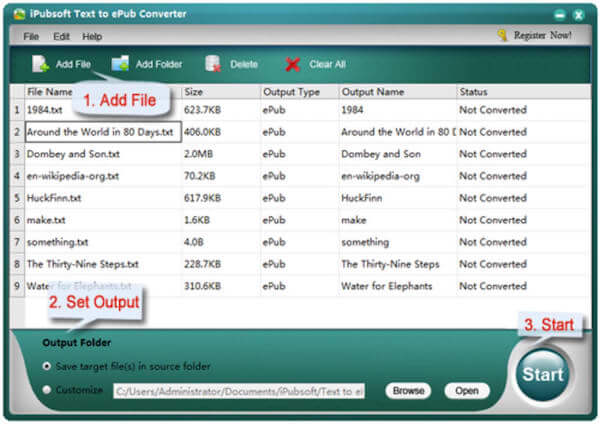Click the key icon beside Register Now

point(502,35)
